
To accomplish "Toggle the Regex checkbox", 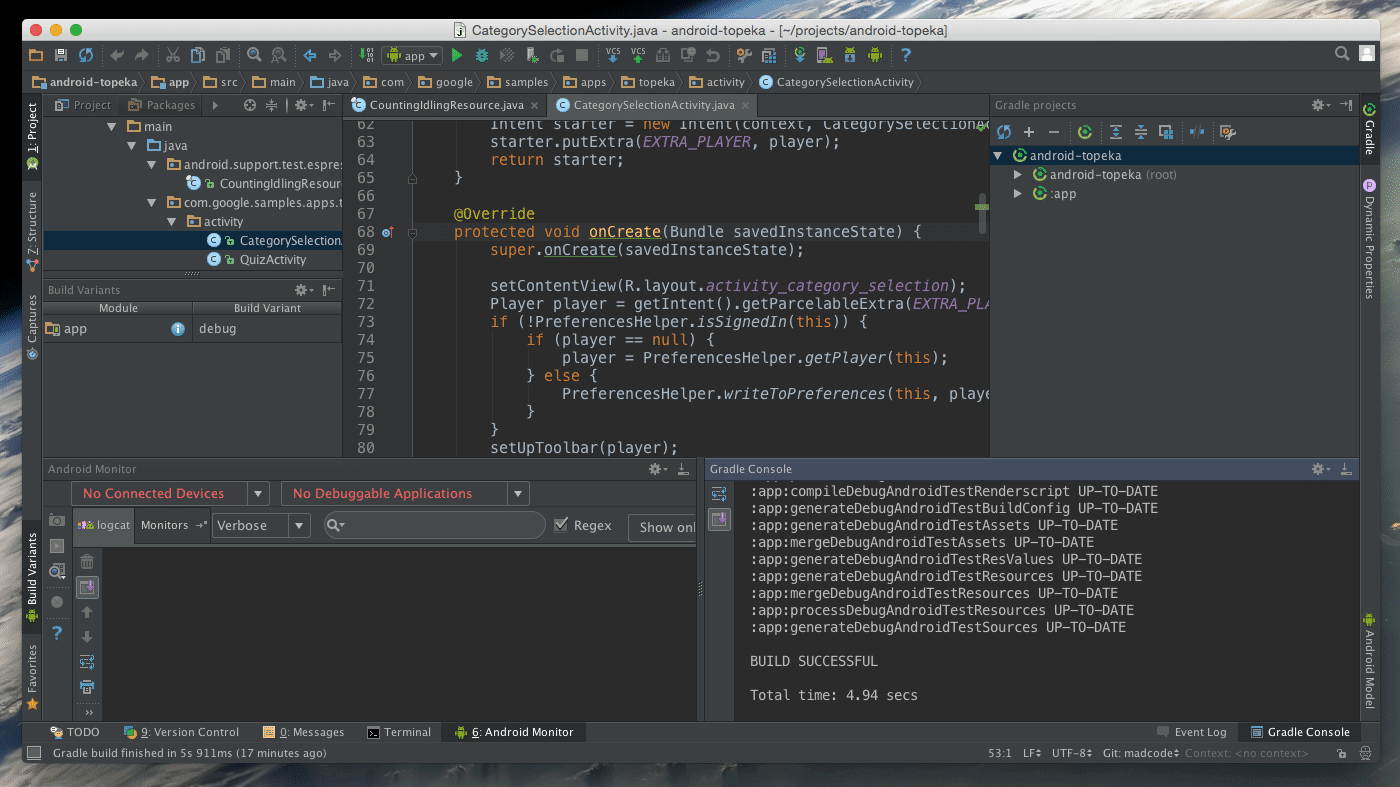I will 561,525.
